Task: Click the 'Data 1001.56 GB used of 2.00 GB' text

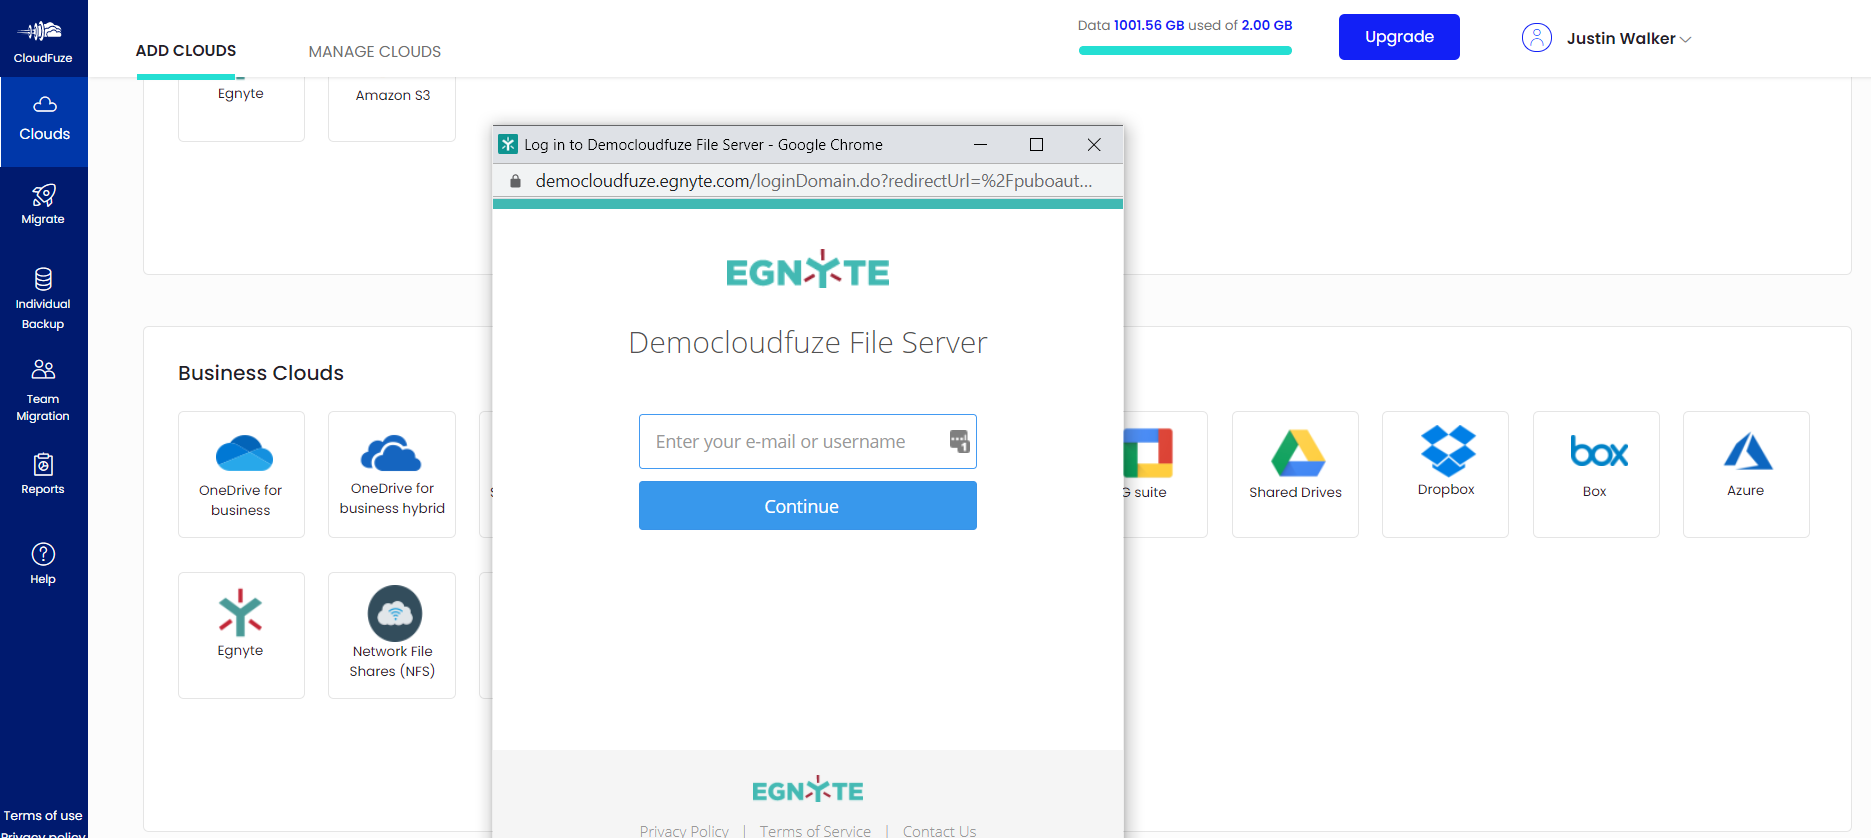Action: 1185,25
